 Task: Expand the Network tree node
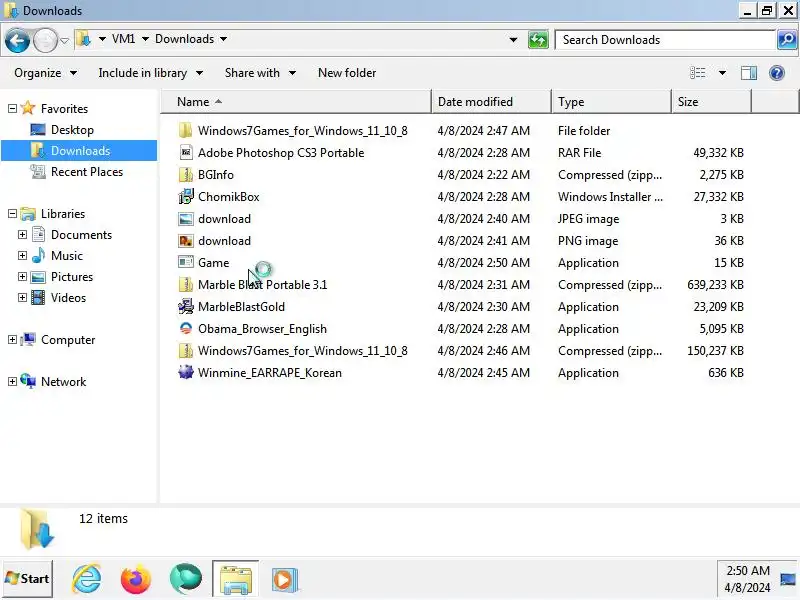12,381
